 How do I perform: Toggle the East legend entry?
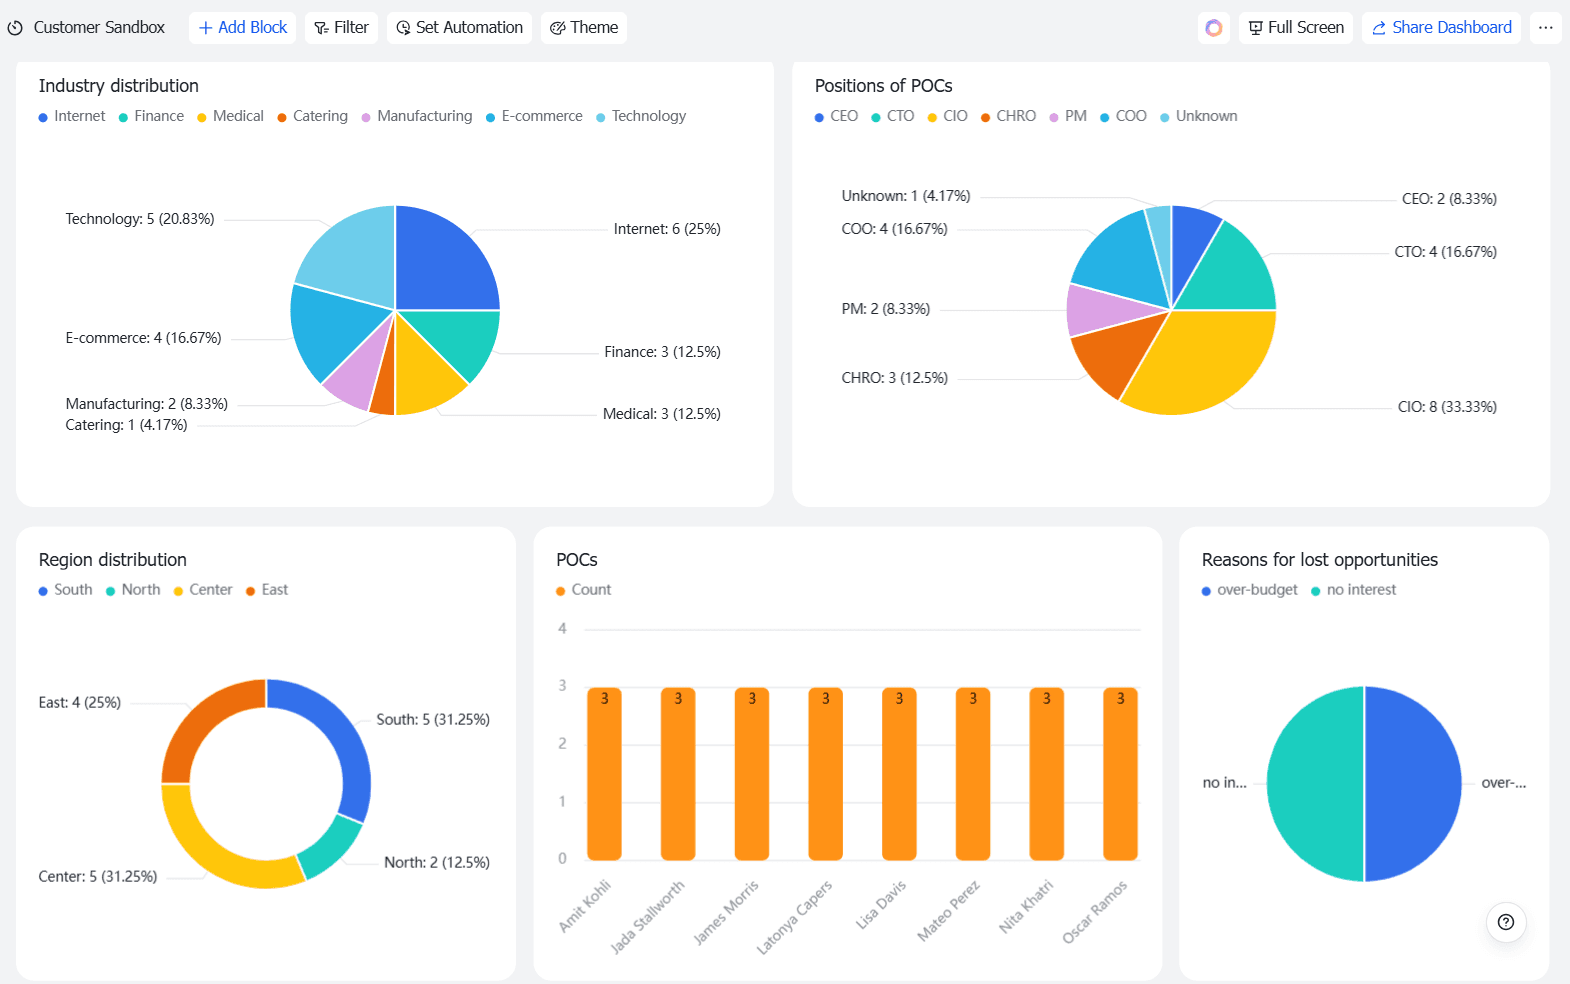267,590
